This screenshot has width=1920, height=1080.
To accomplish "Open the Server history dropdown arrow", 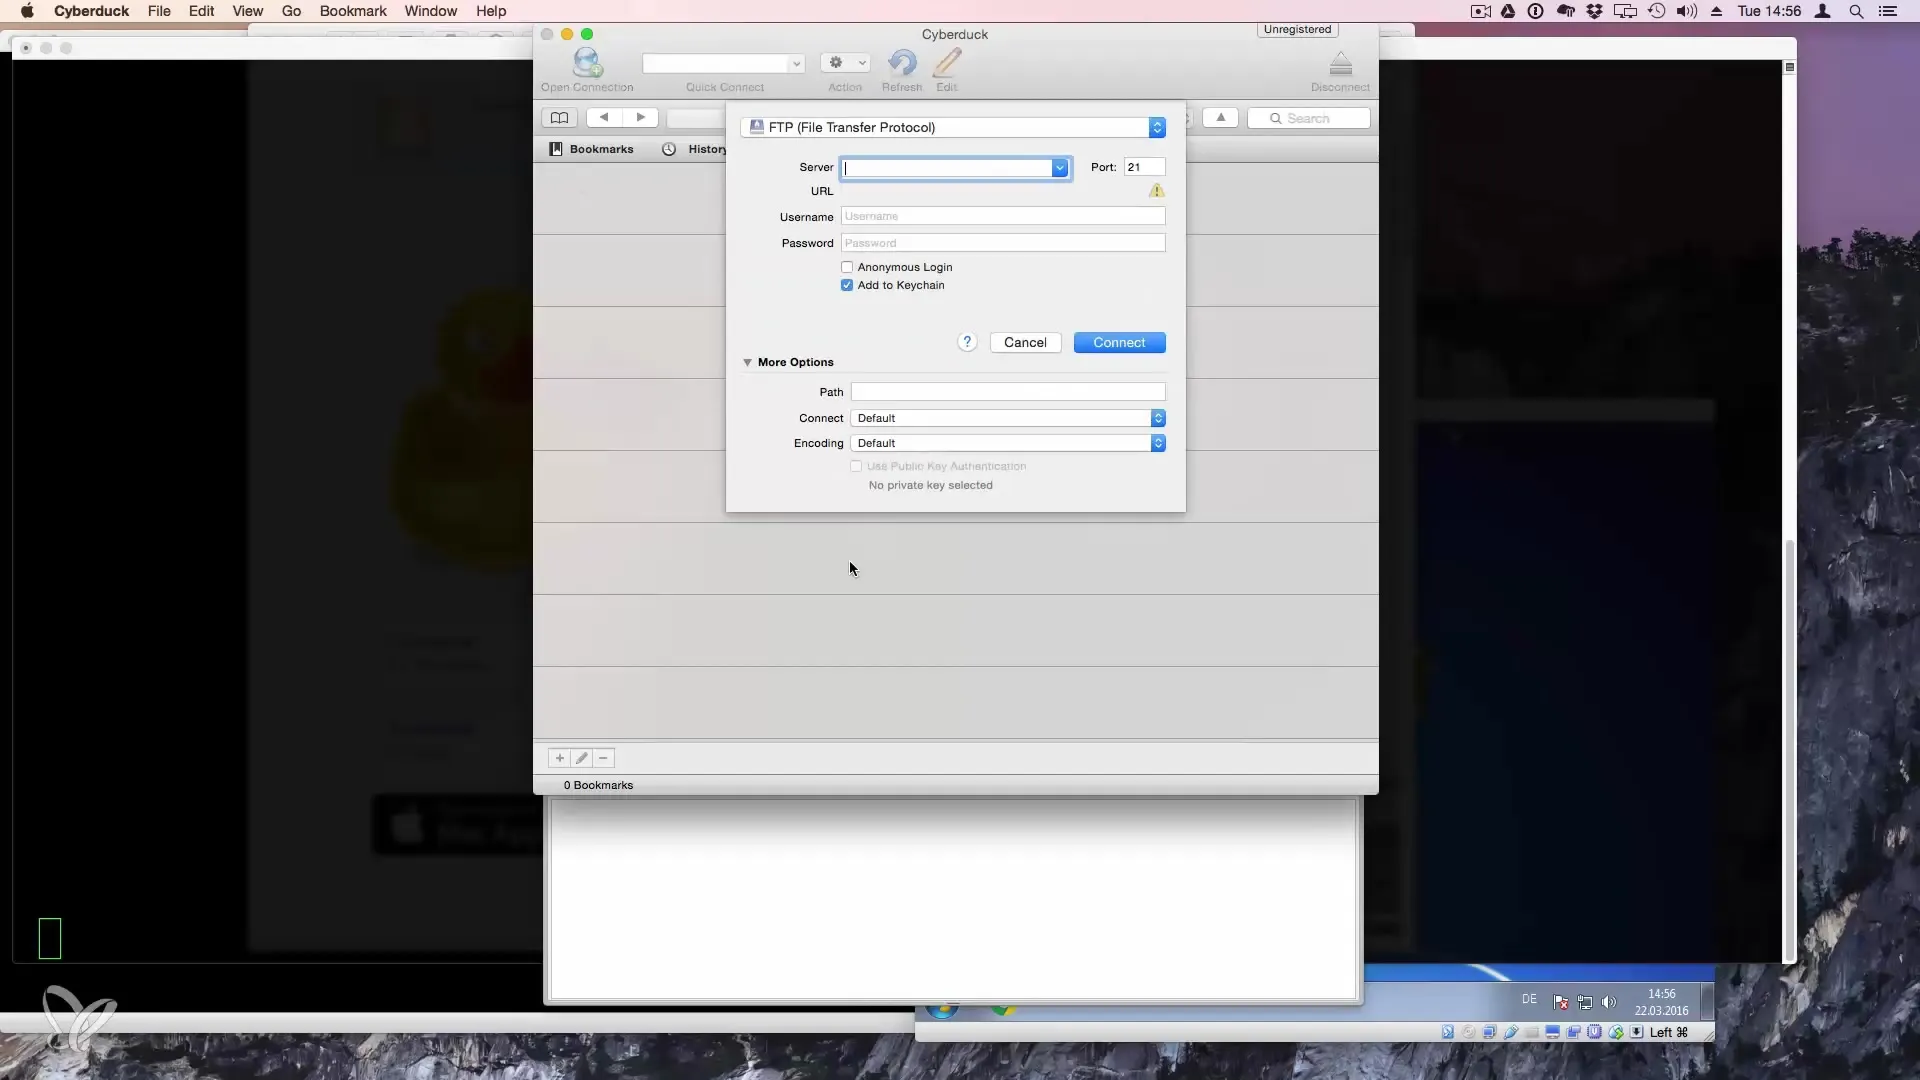I will pos(1060,168).
